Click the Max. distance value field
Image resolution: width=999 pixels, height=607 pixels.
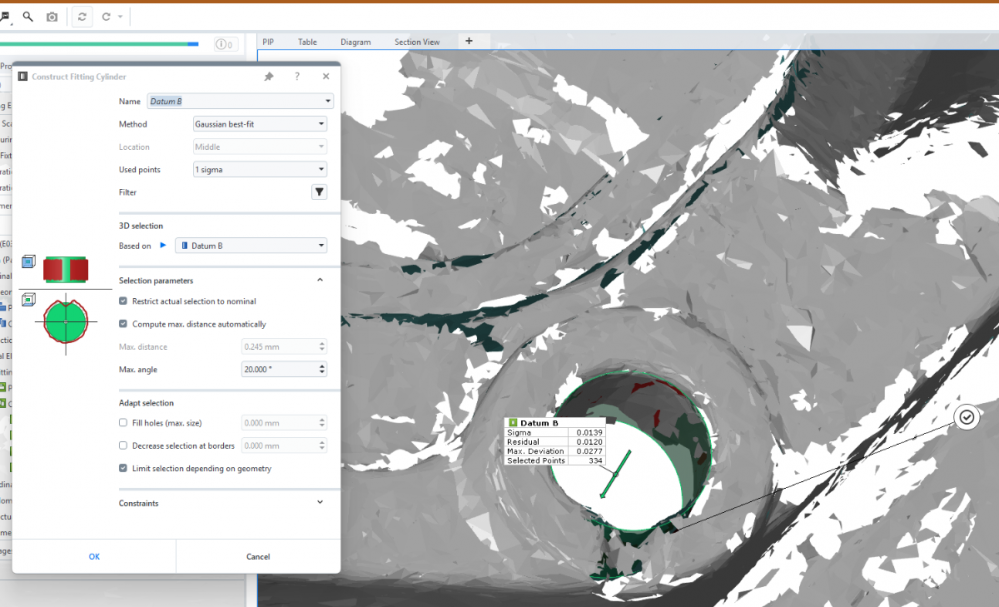pos(279,346)
